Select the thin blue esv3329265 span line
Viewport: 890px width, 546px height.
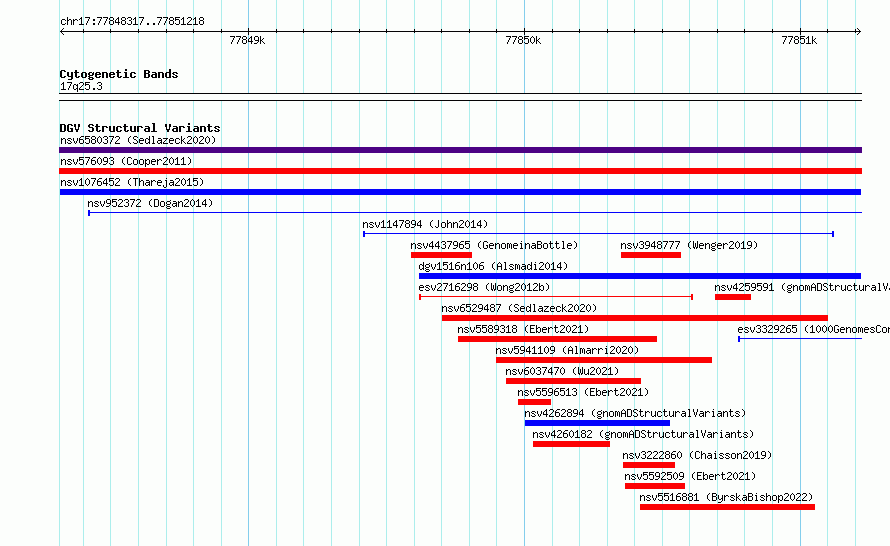pos(800,339)
